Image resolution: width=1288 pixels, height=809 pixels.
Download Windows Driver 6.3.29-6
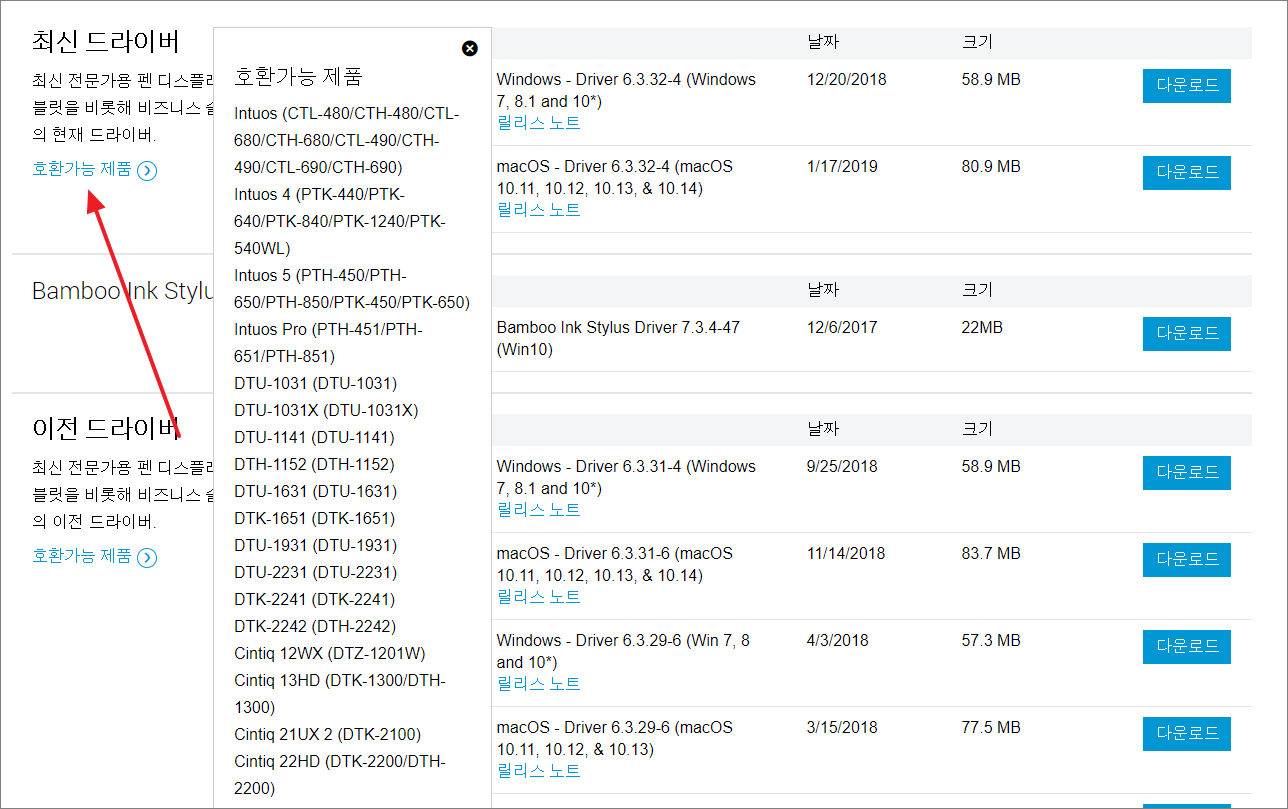pyautogui.click(x=1187, y=647)
